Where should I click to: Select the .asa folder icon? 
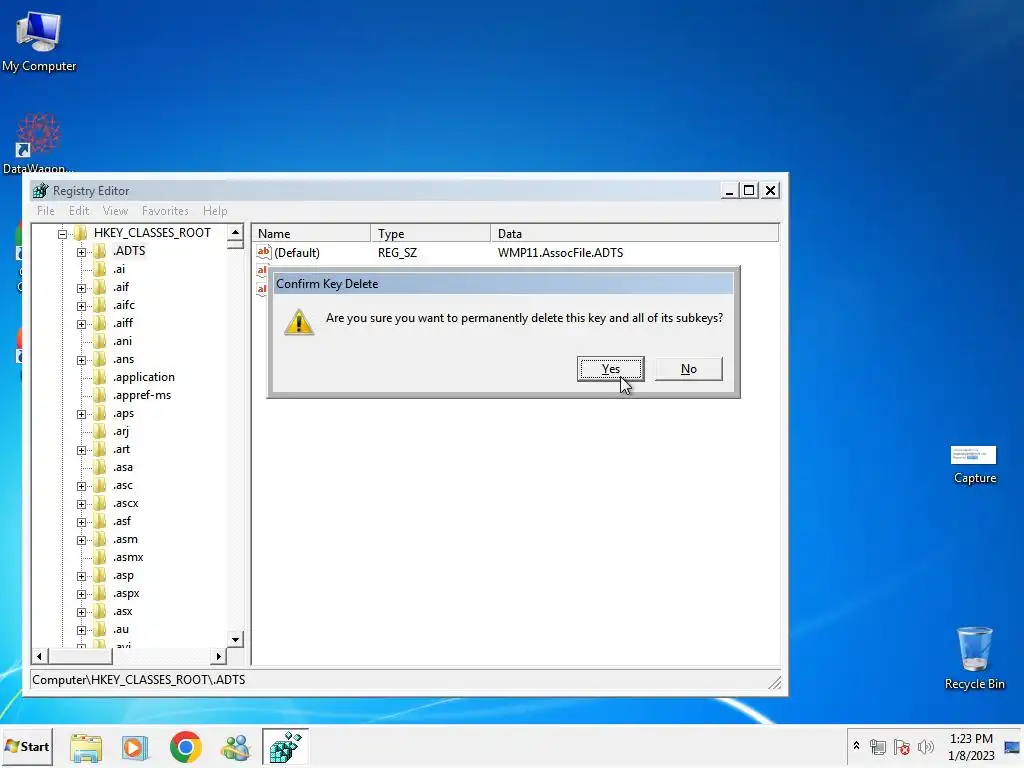[100, 467]
